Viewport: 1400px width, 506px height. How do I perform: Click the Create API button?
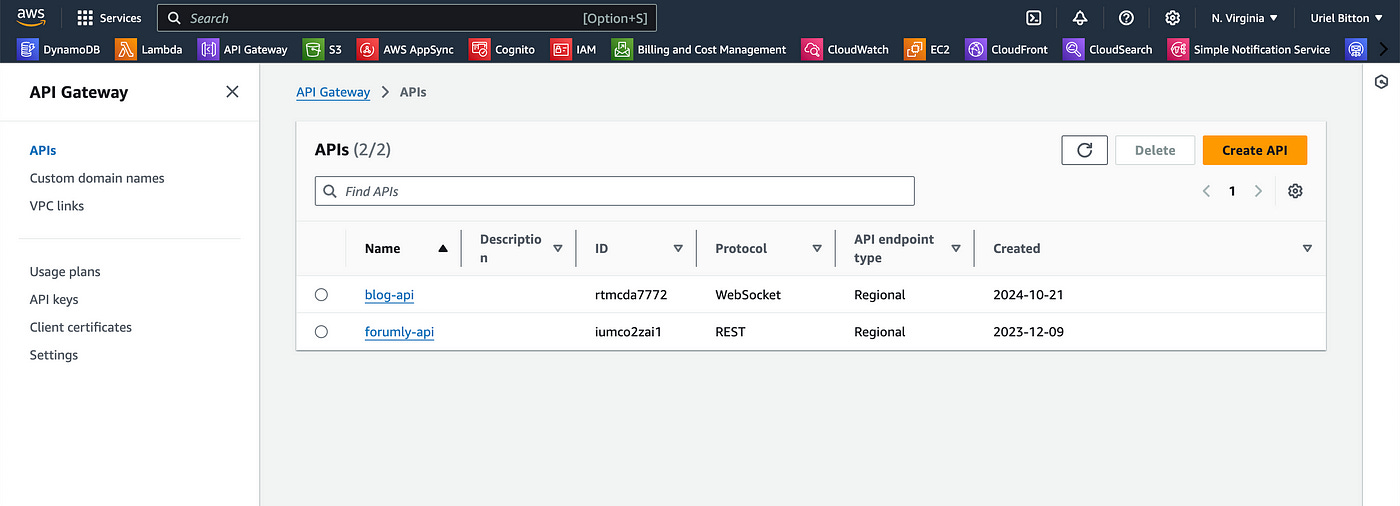[1254, 150]
